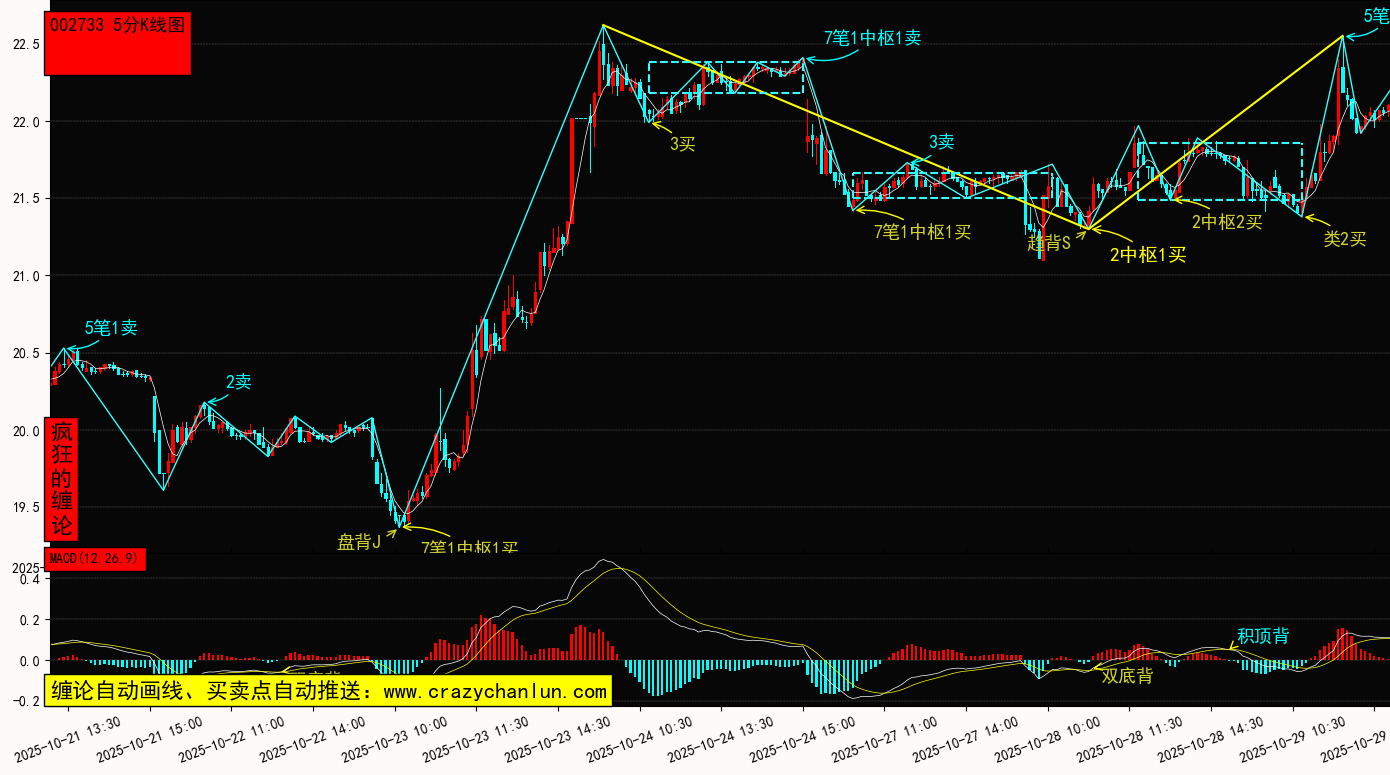Viewport: 1390px width, 775px height.
Task: Click the 趋背S divergence marker
Action: pos(1049,242)
